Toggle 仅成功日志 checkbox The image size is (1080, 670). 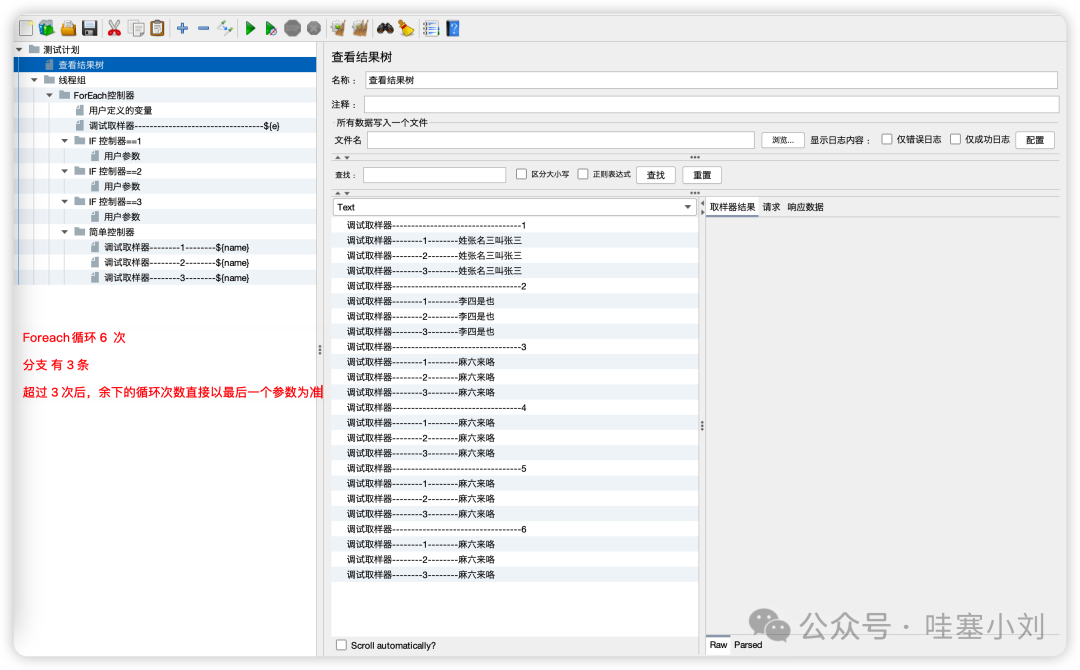pyautogui.click(x=955, y=139)
